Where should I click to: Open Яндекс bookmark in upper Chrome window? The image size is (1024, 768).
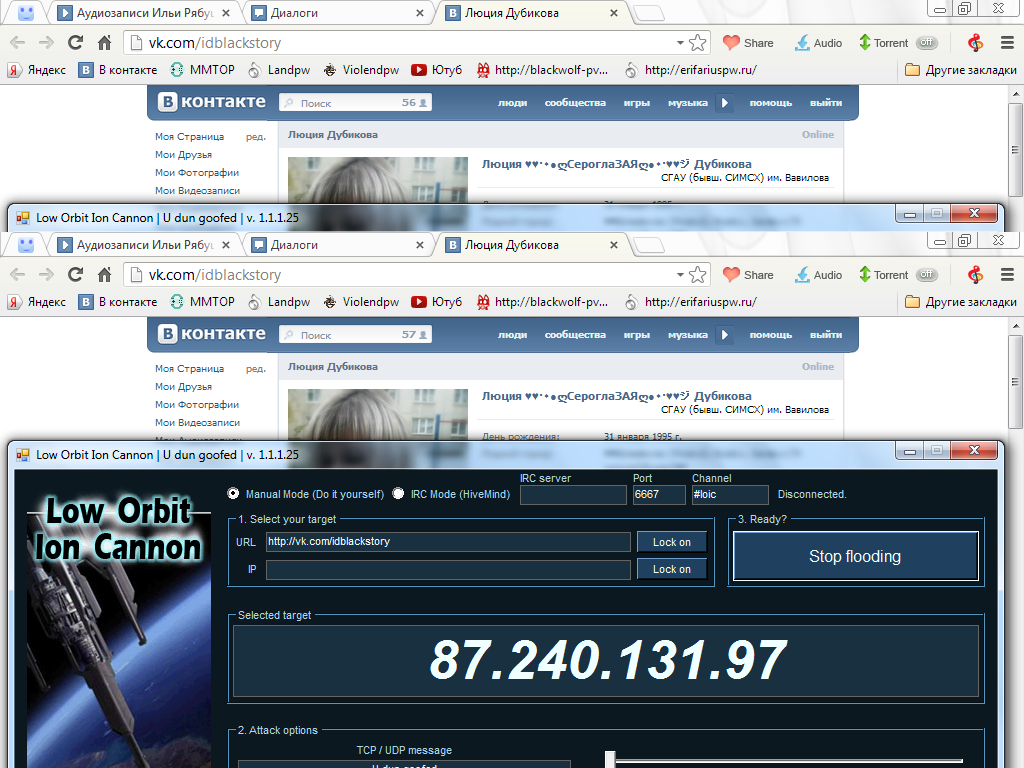[37, 70]
